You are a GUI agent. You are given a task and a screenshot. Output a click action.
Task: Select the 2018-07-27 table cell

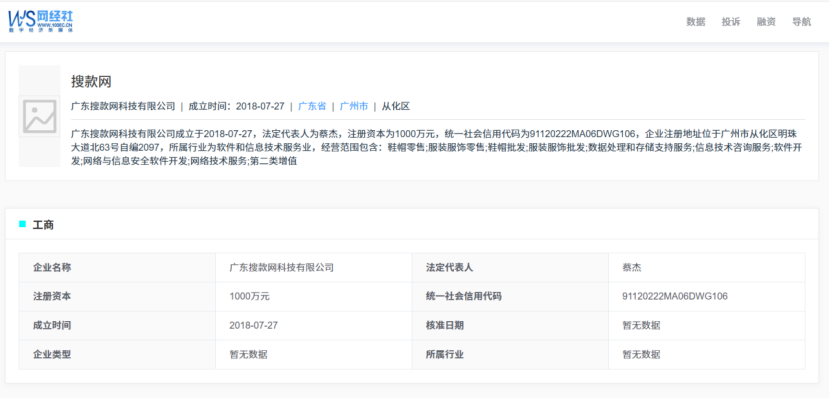pyautogui.click(x=254, y=325)
